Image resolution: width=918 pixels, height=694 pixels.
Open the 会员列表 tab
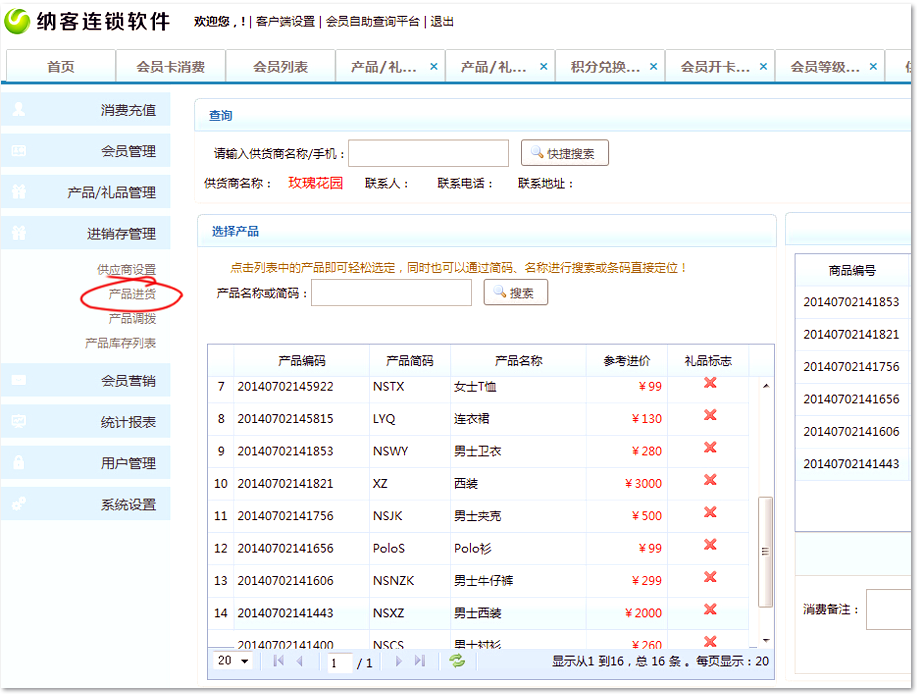pos(280,67)
